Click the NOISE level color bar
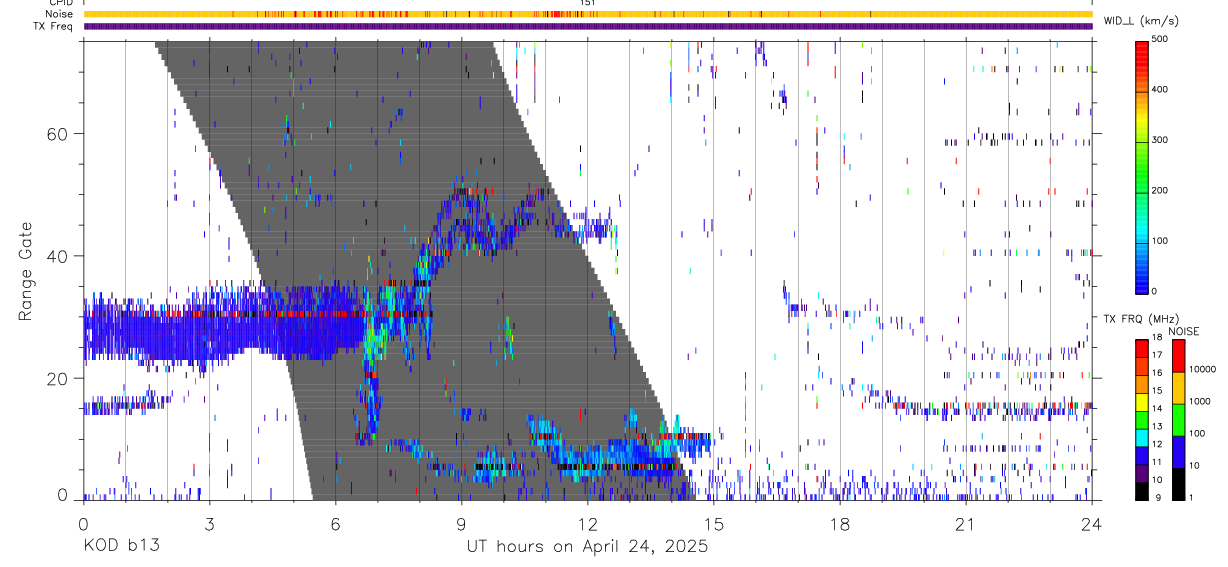The image size is (1228, 567). click(x=1179, y=420)
